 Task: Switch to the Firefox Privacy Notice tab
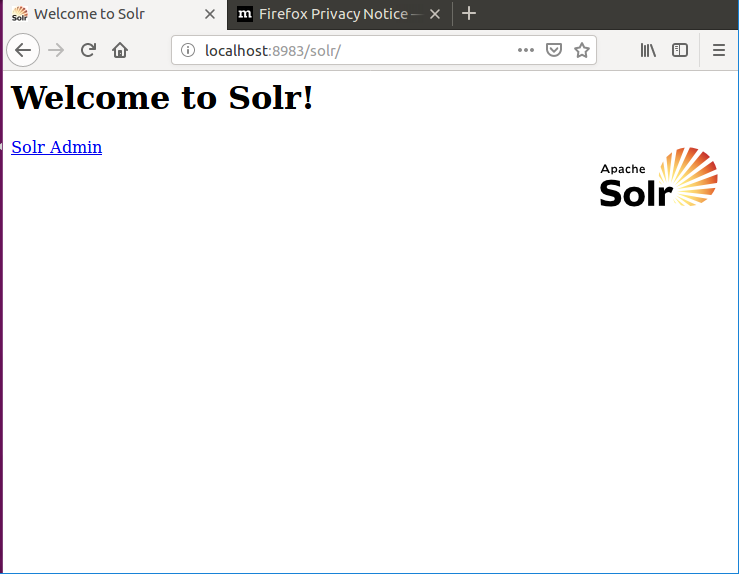[x=339, y=15]
